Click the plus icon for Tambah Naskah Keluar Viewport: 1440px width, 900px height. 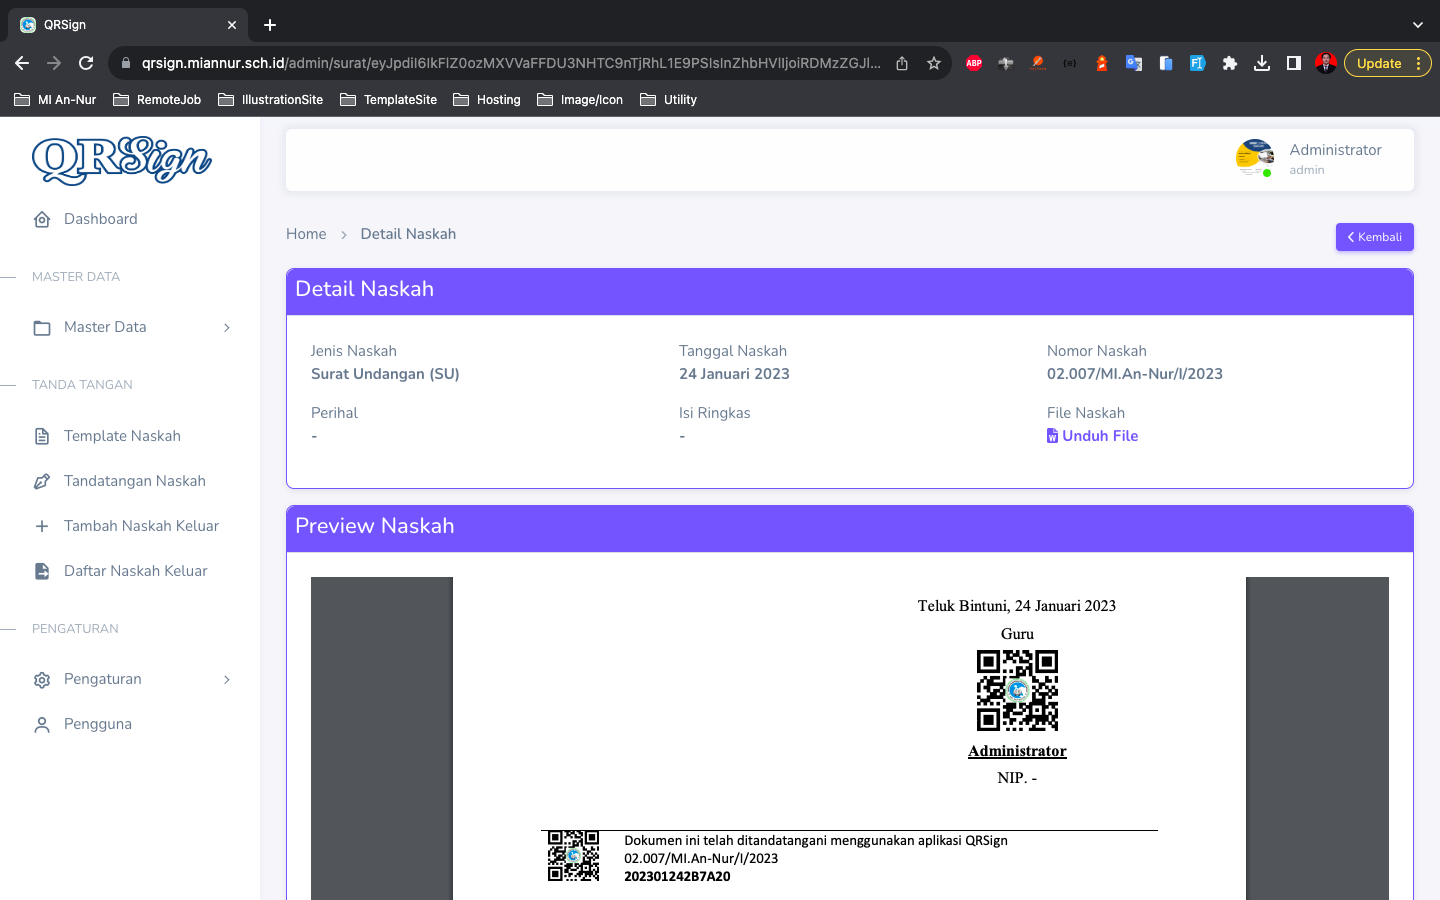[x=42, y=526]
